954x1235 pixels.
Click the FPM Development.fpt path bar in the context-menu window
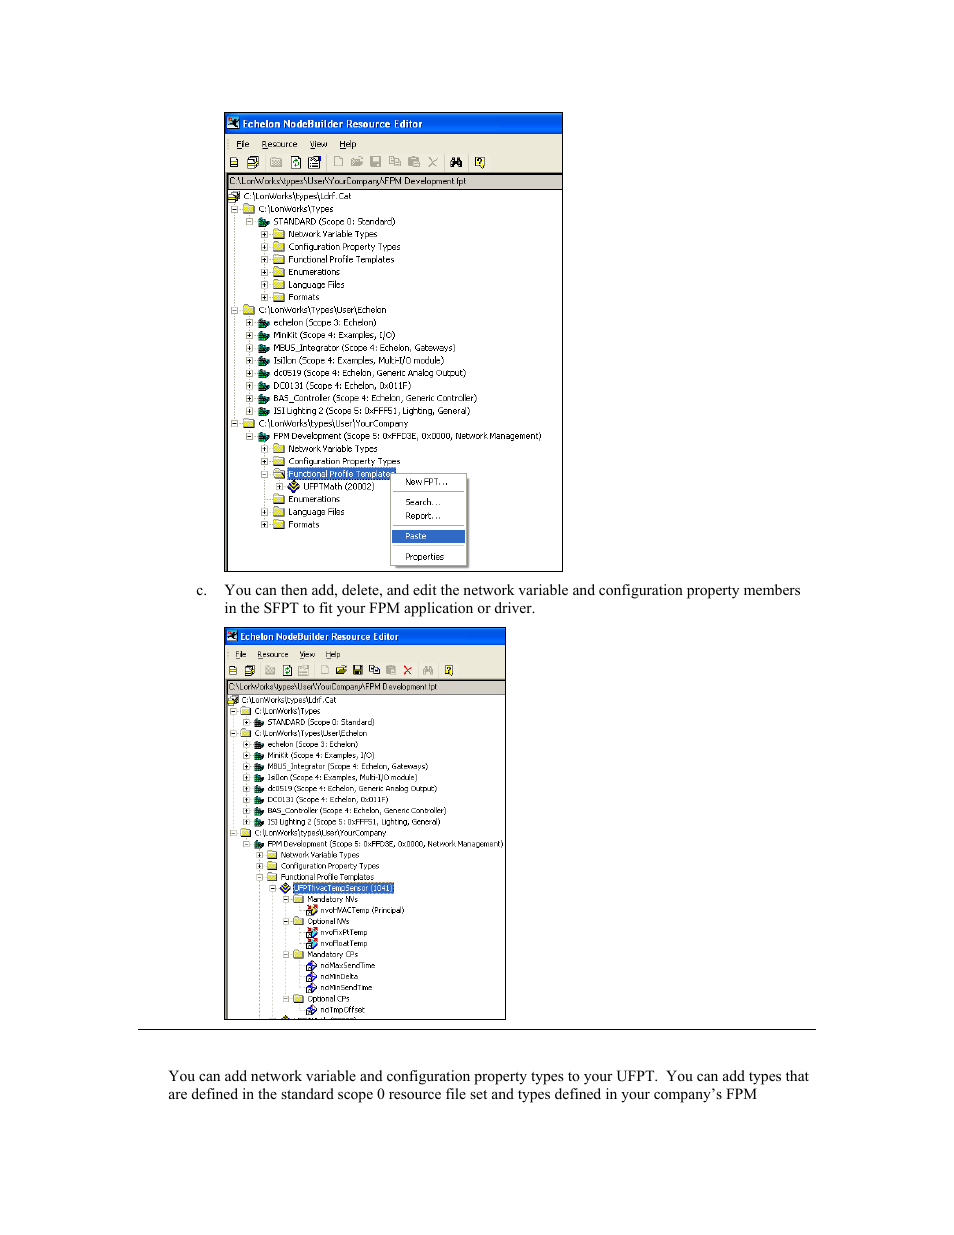click(x=394, y=181)
